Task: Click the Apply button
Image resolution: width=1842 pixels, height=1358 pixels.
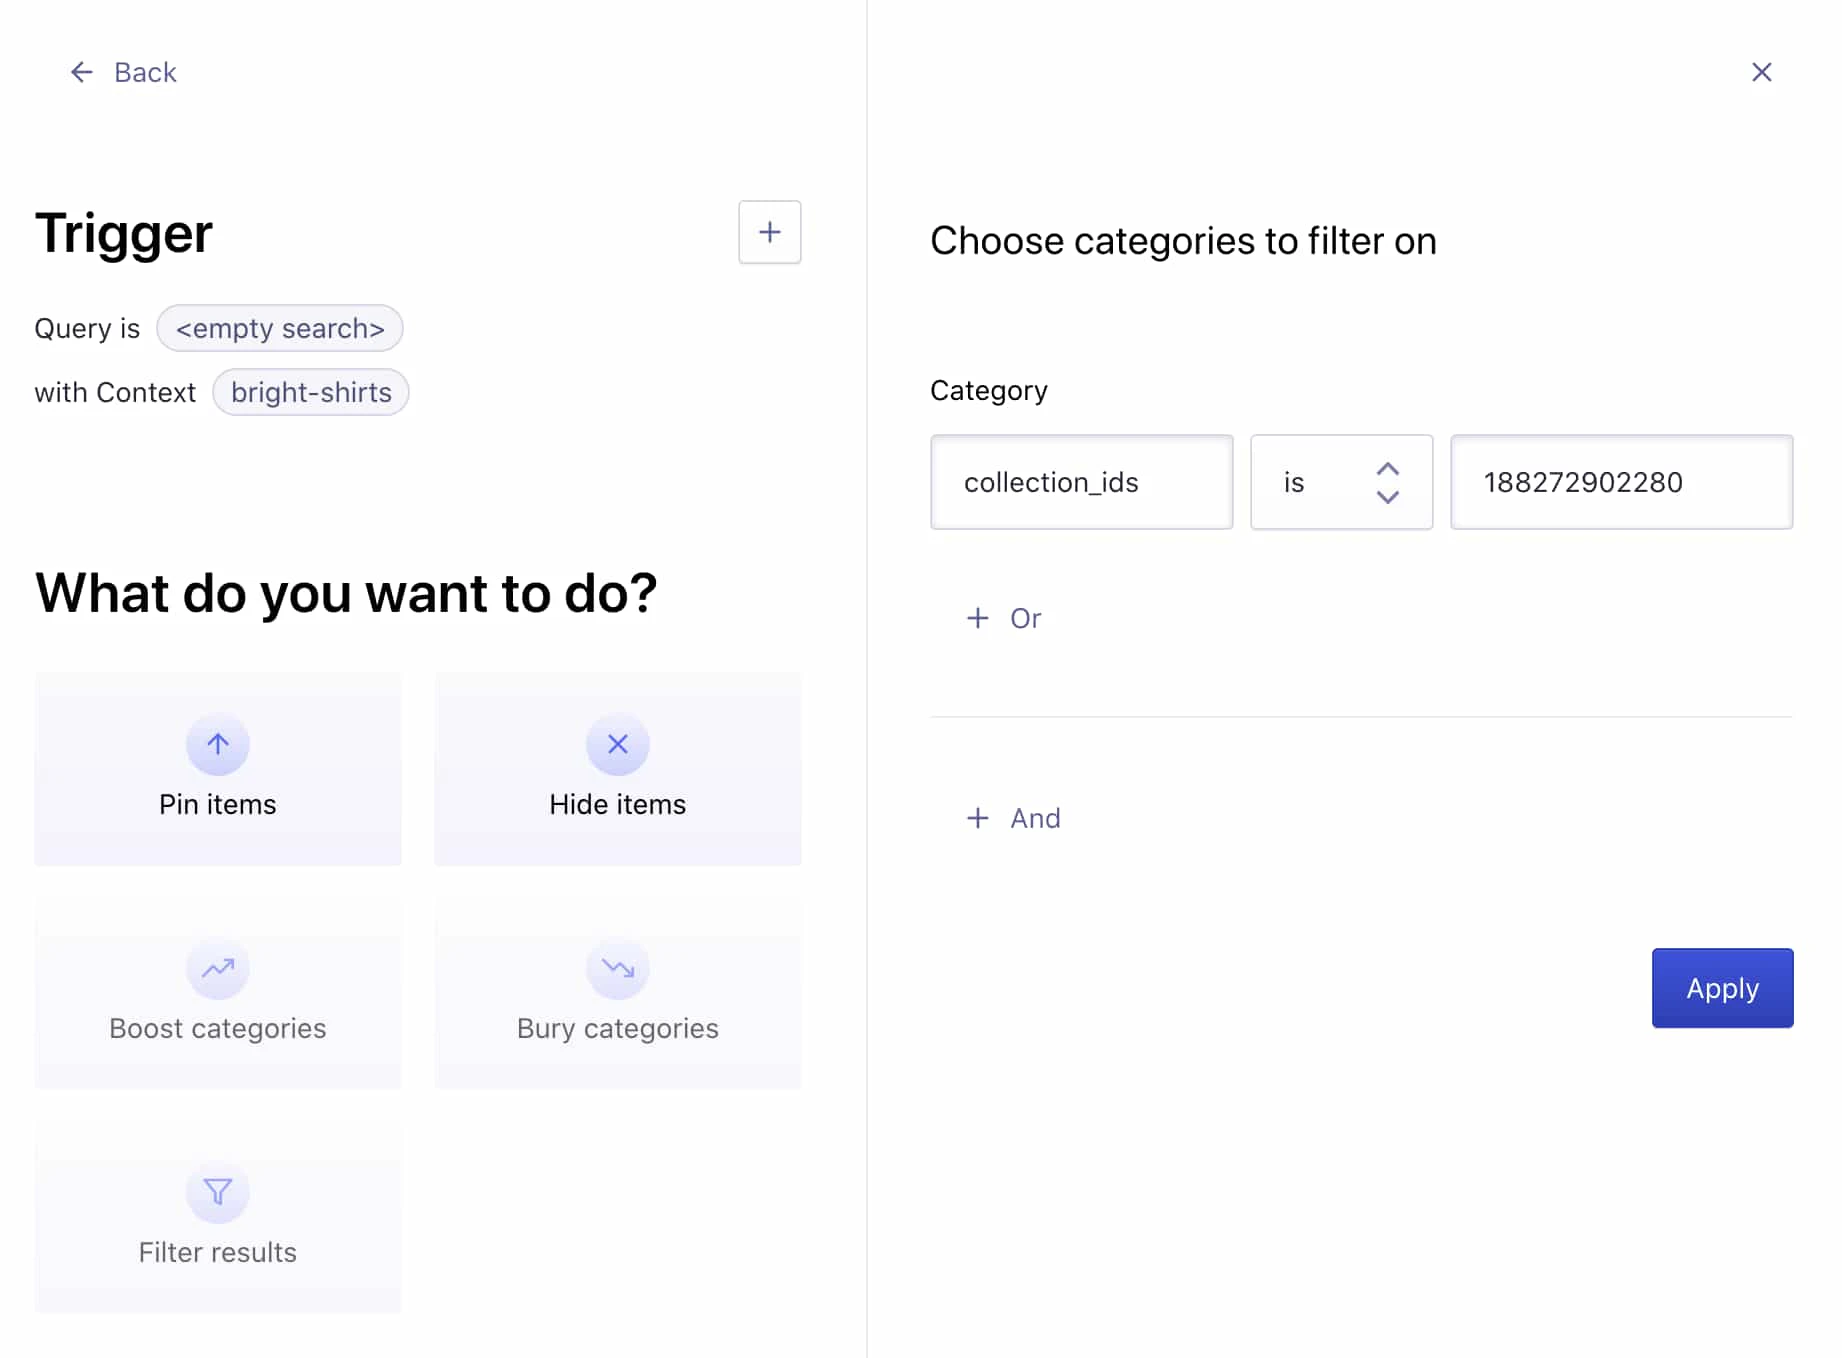Action: click(1722, 988)
